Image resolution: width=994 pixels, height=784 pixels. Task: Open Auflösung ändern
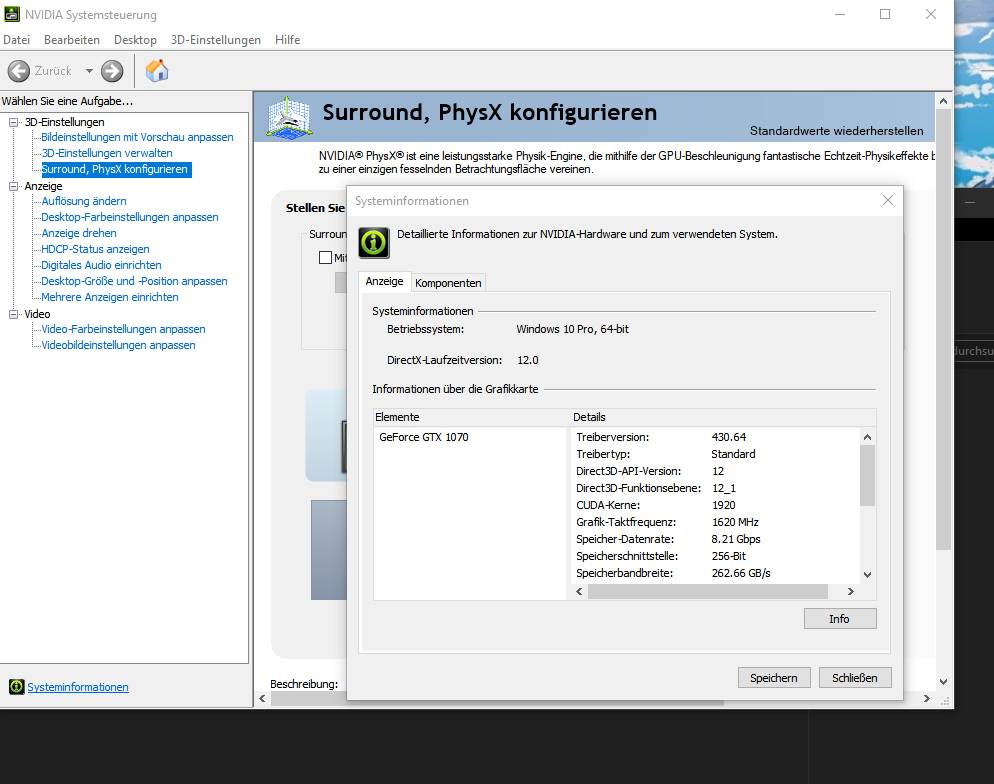[84, 201]
